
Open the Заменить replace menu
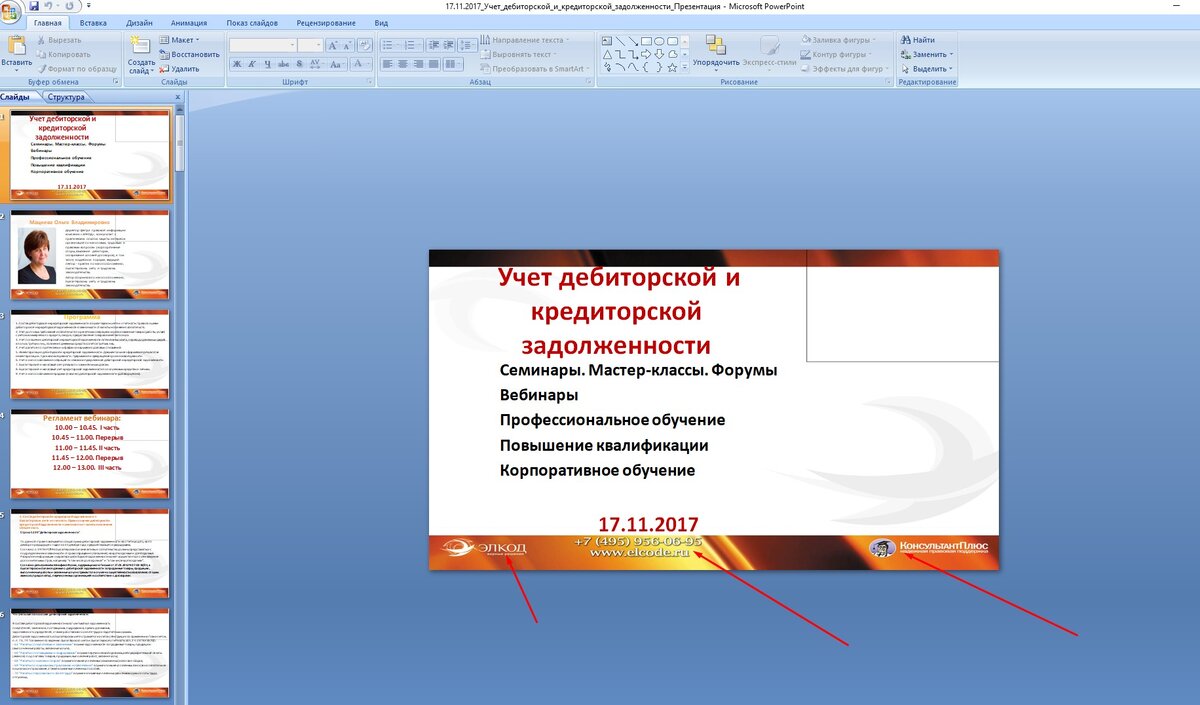927,54
